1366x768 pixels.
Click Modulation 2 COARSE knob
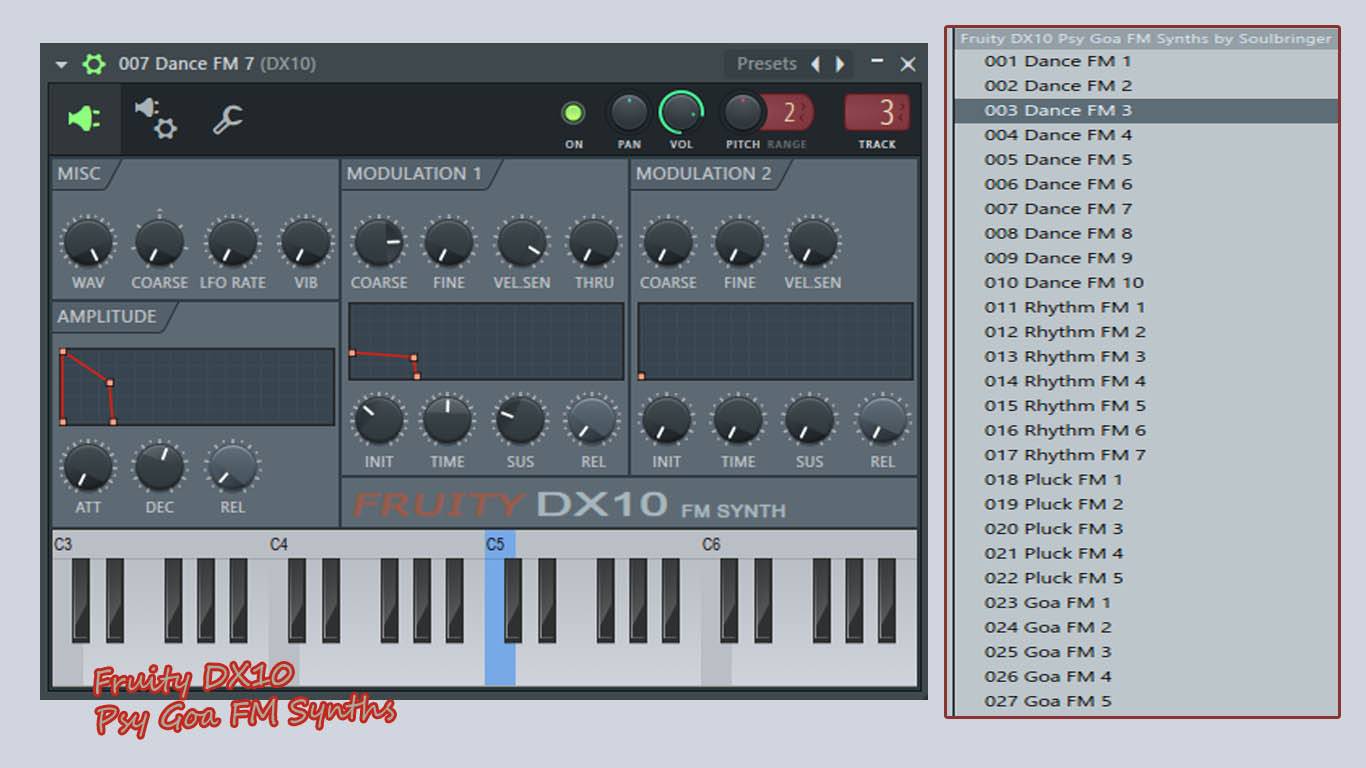tap(667, 243)
